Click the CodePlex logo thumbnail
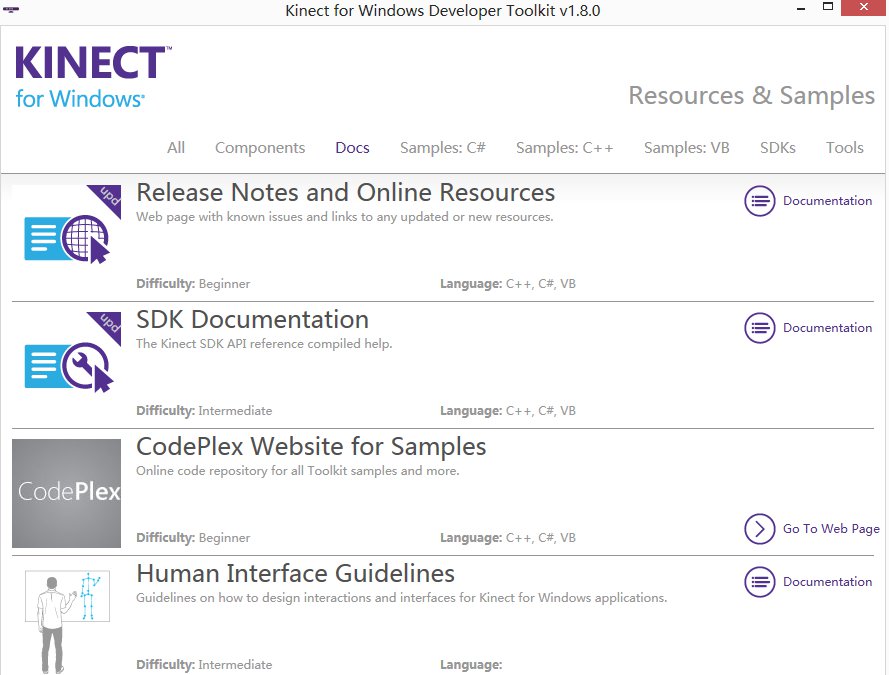The height and width of the screenshot is (675, 889). coord(66,493)
